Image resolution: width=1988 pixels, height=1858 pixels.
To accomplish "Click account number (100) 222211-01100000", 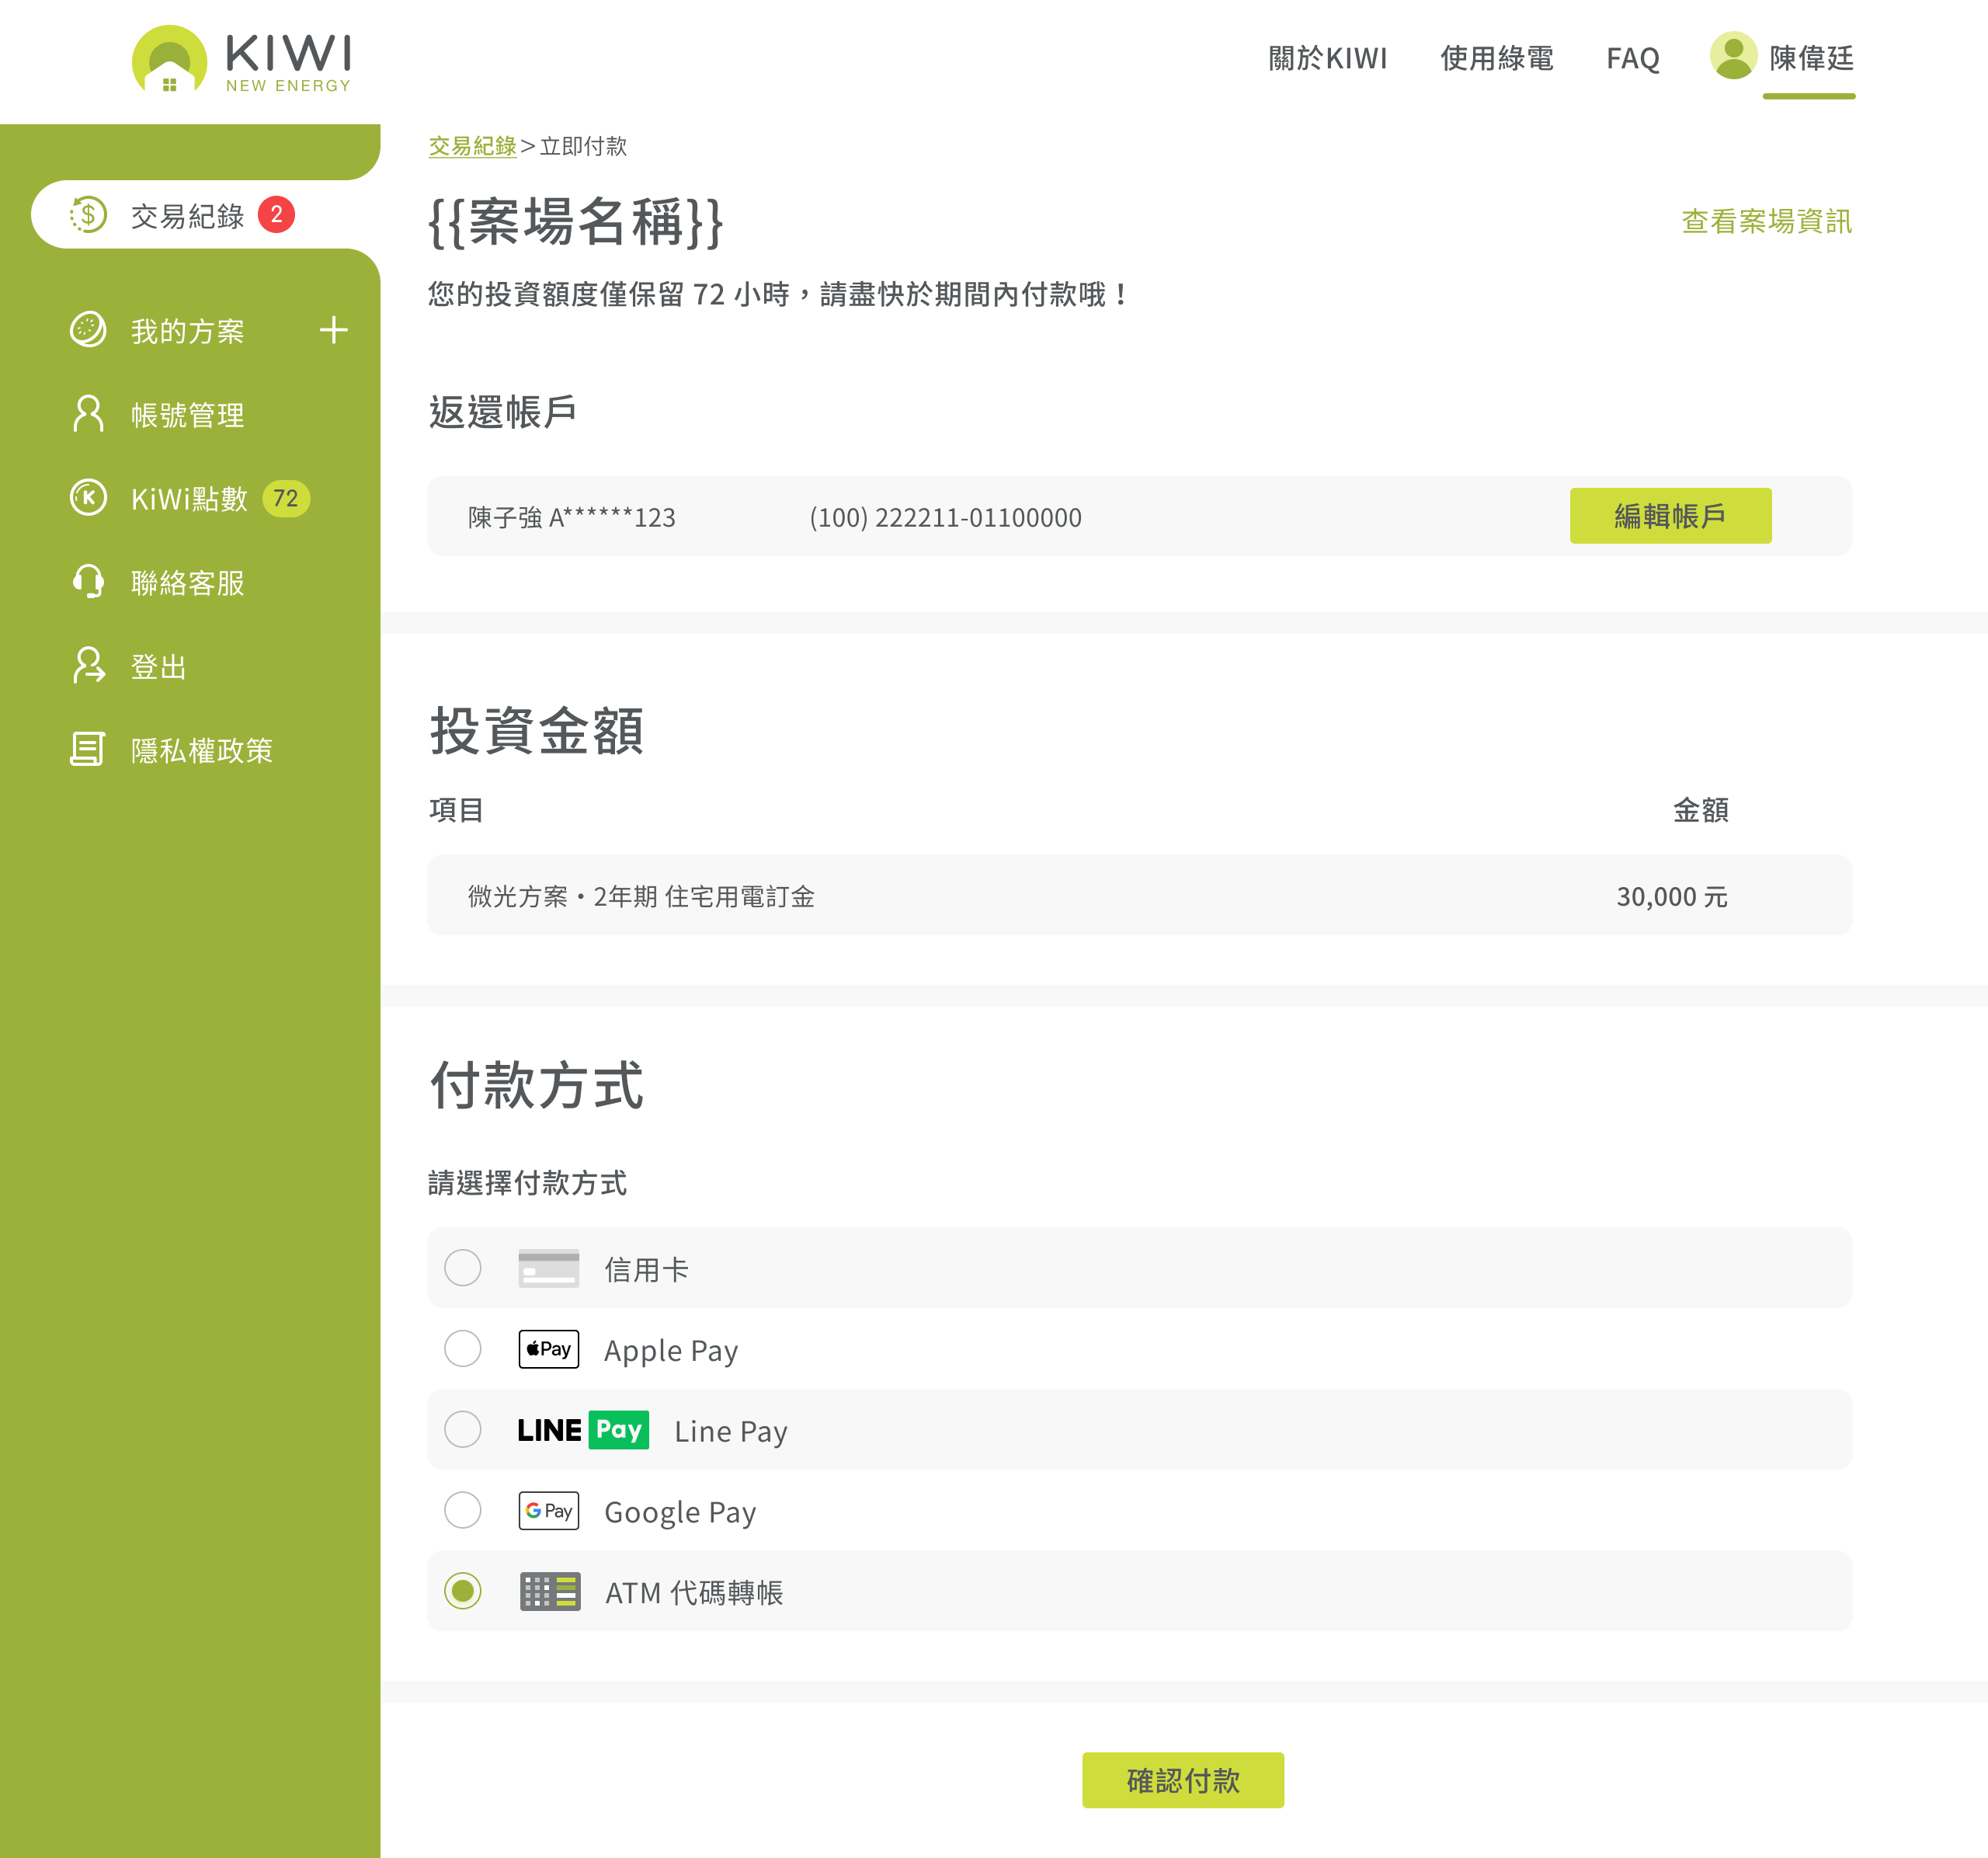I will (x=945, y=518).
